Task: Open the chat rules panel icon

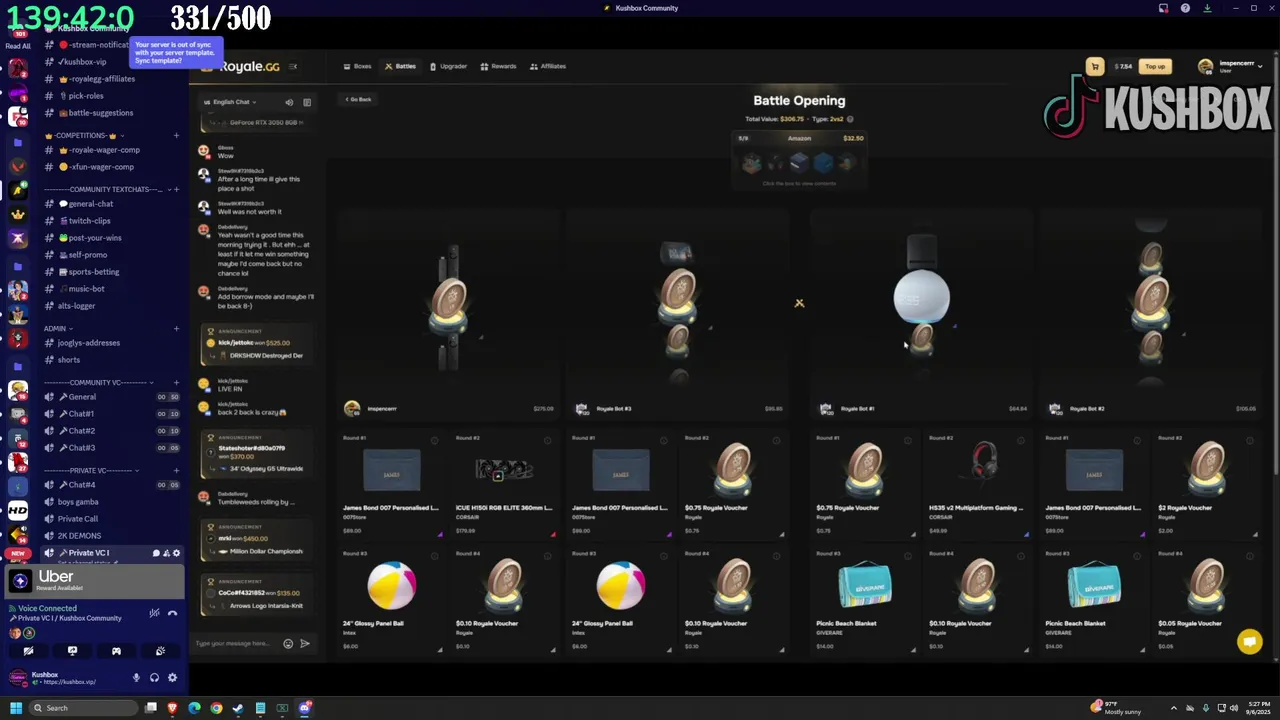Action: tap(307, 102)
